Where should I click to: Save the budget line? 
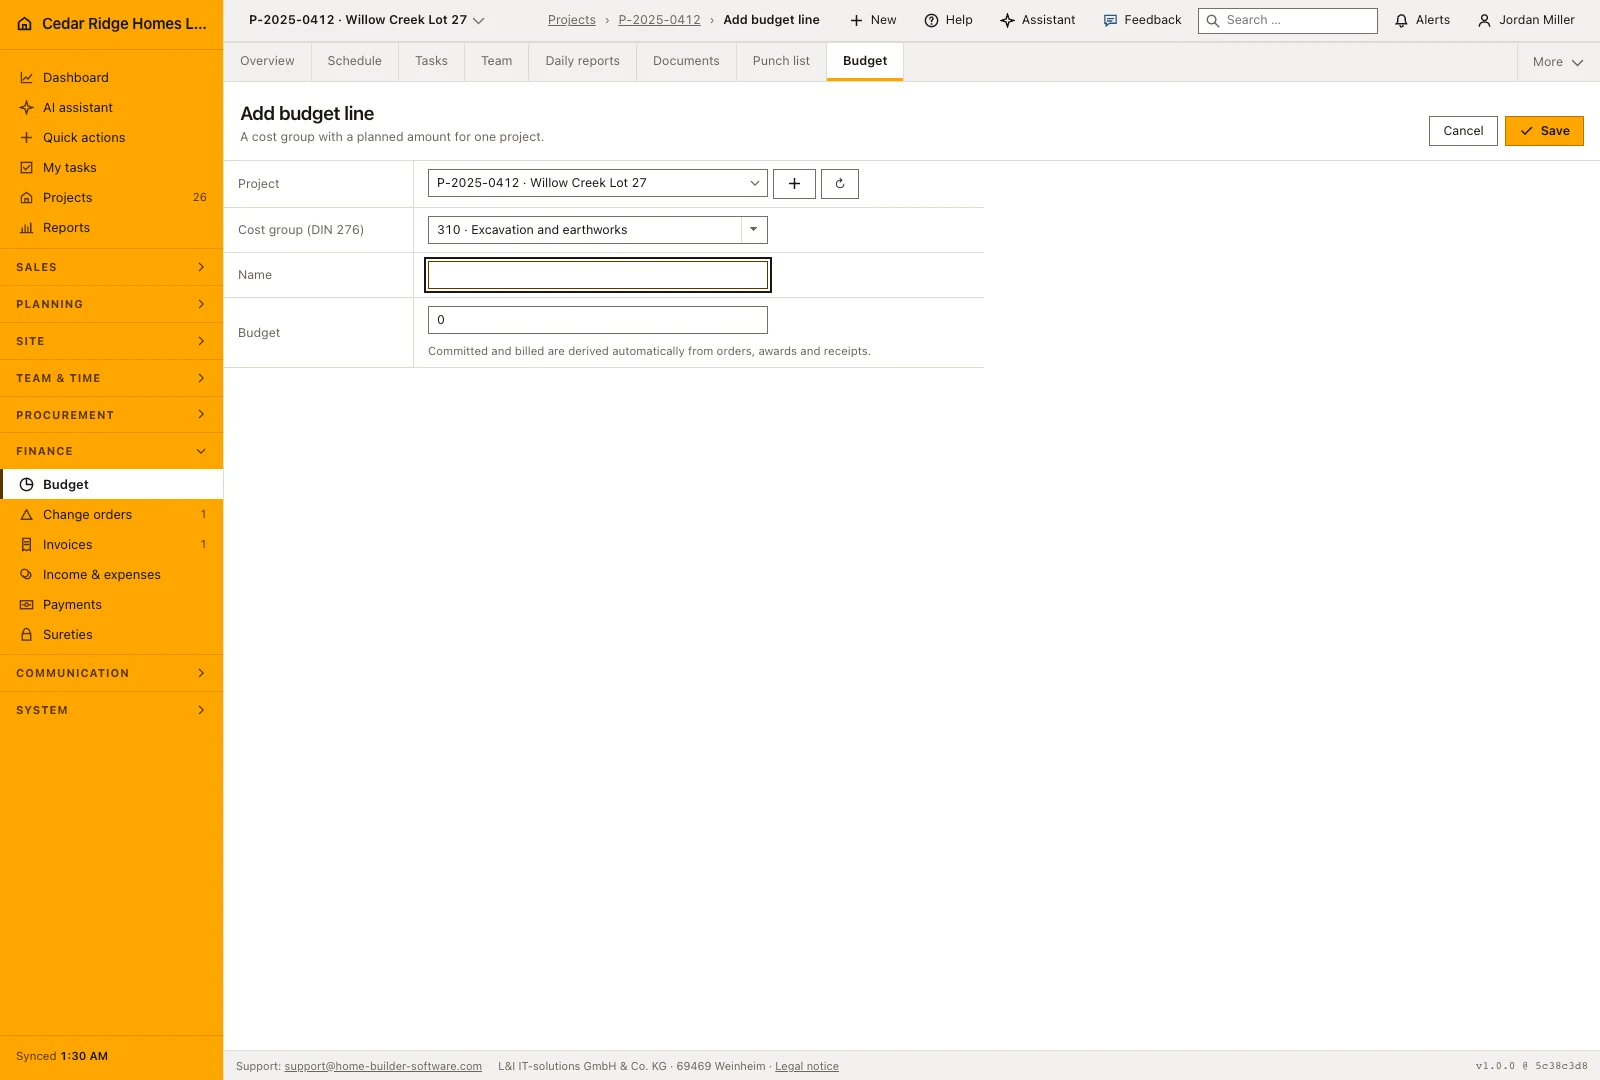(x=1544, y=131)
